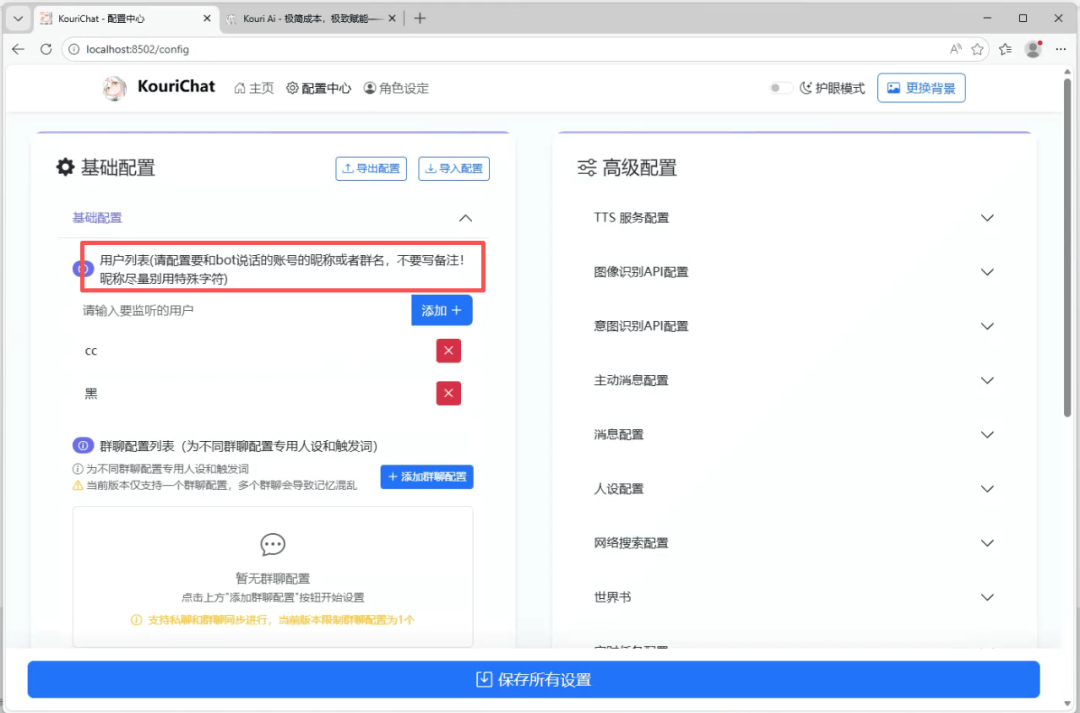Bookmark this page with star icon
1080x713 pixels.
(977, 49)
